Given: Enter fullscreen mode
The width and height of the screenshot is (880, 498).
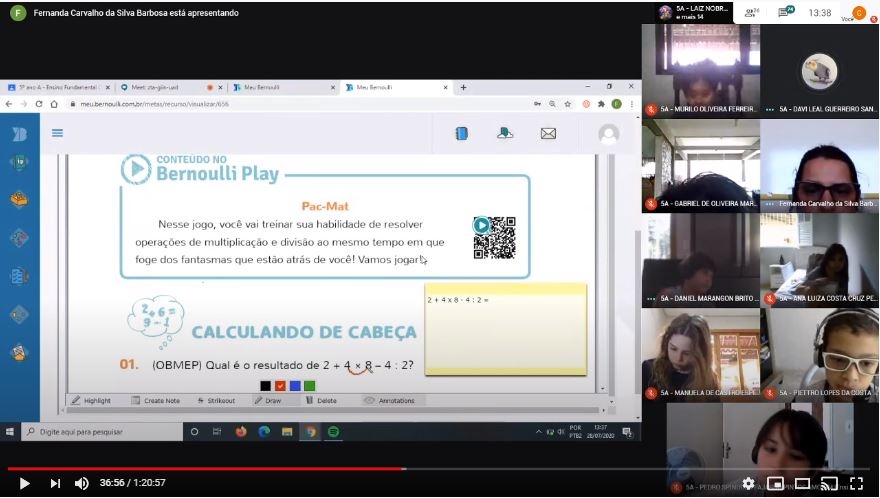Looking at the screenshot, I should [856, 483].
